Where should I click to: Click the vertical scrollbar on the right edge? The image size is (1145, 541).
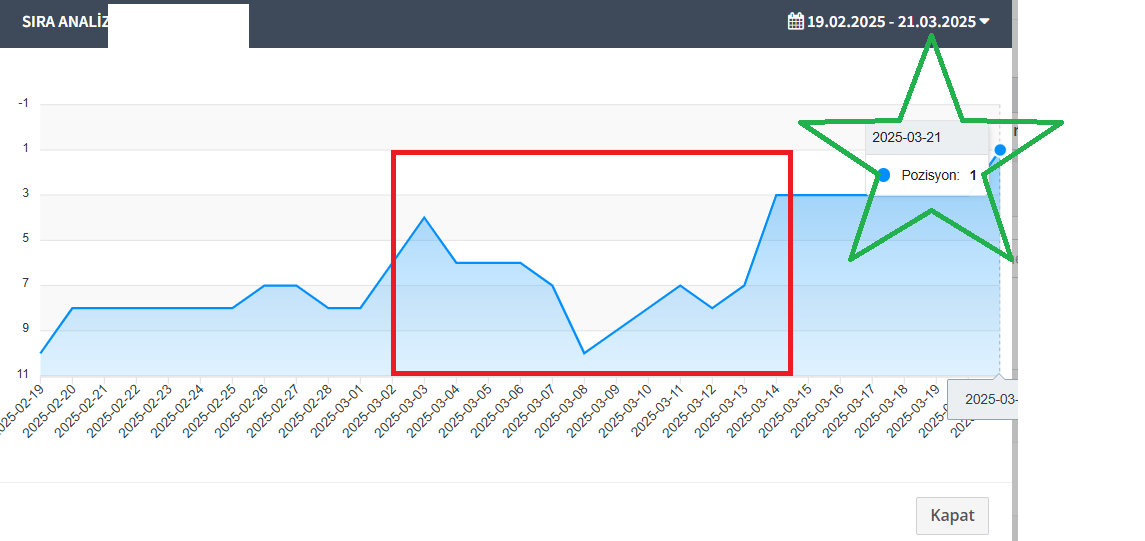[1015, 270]
